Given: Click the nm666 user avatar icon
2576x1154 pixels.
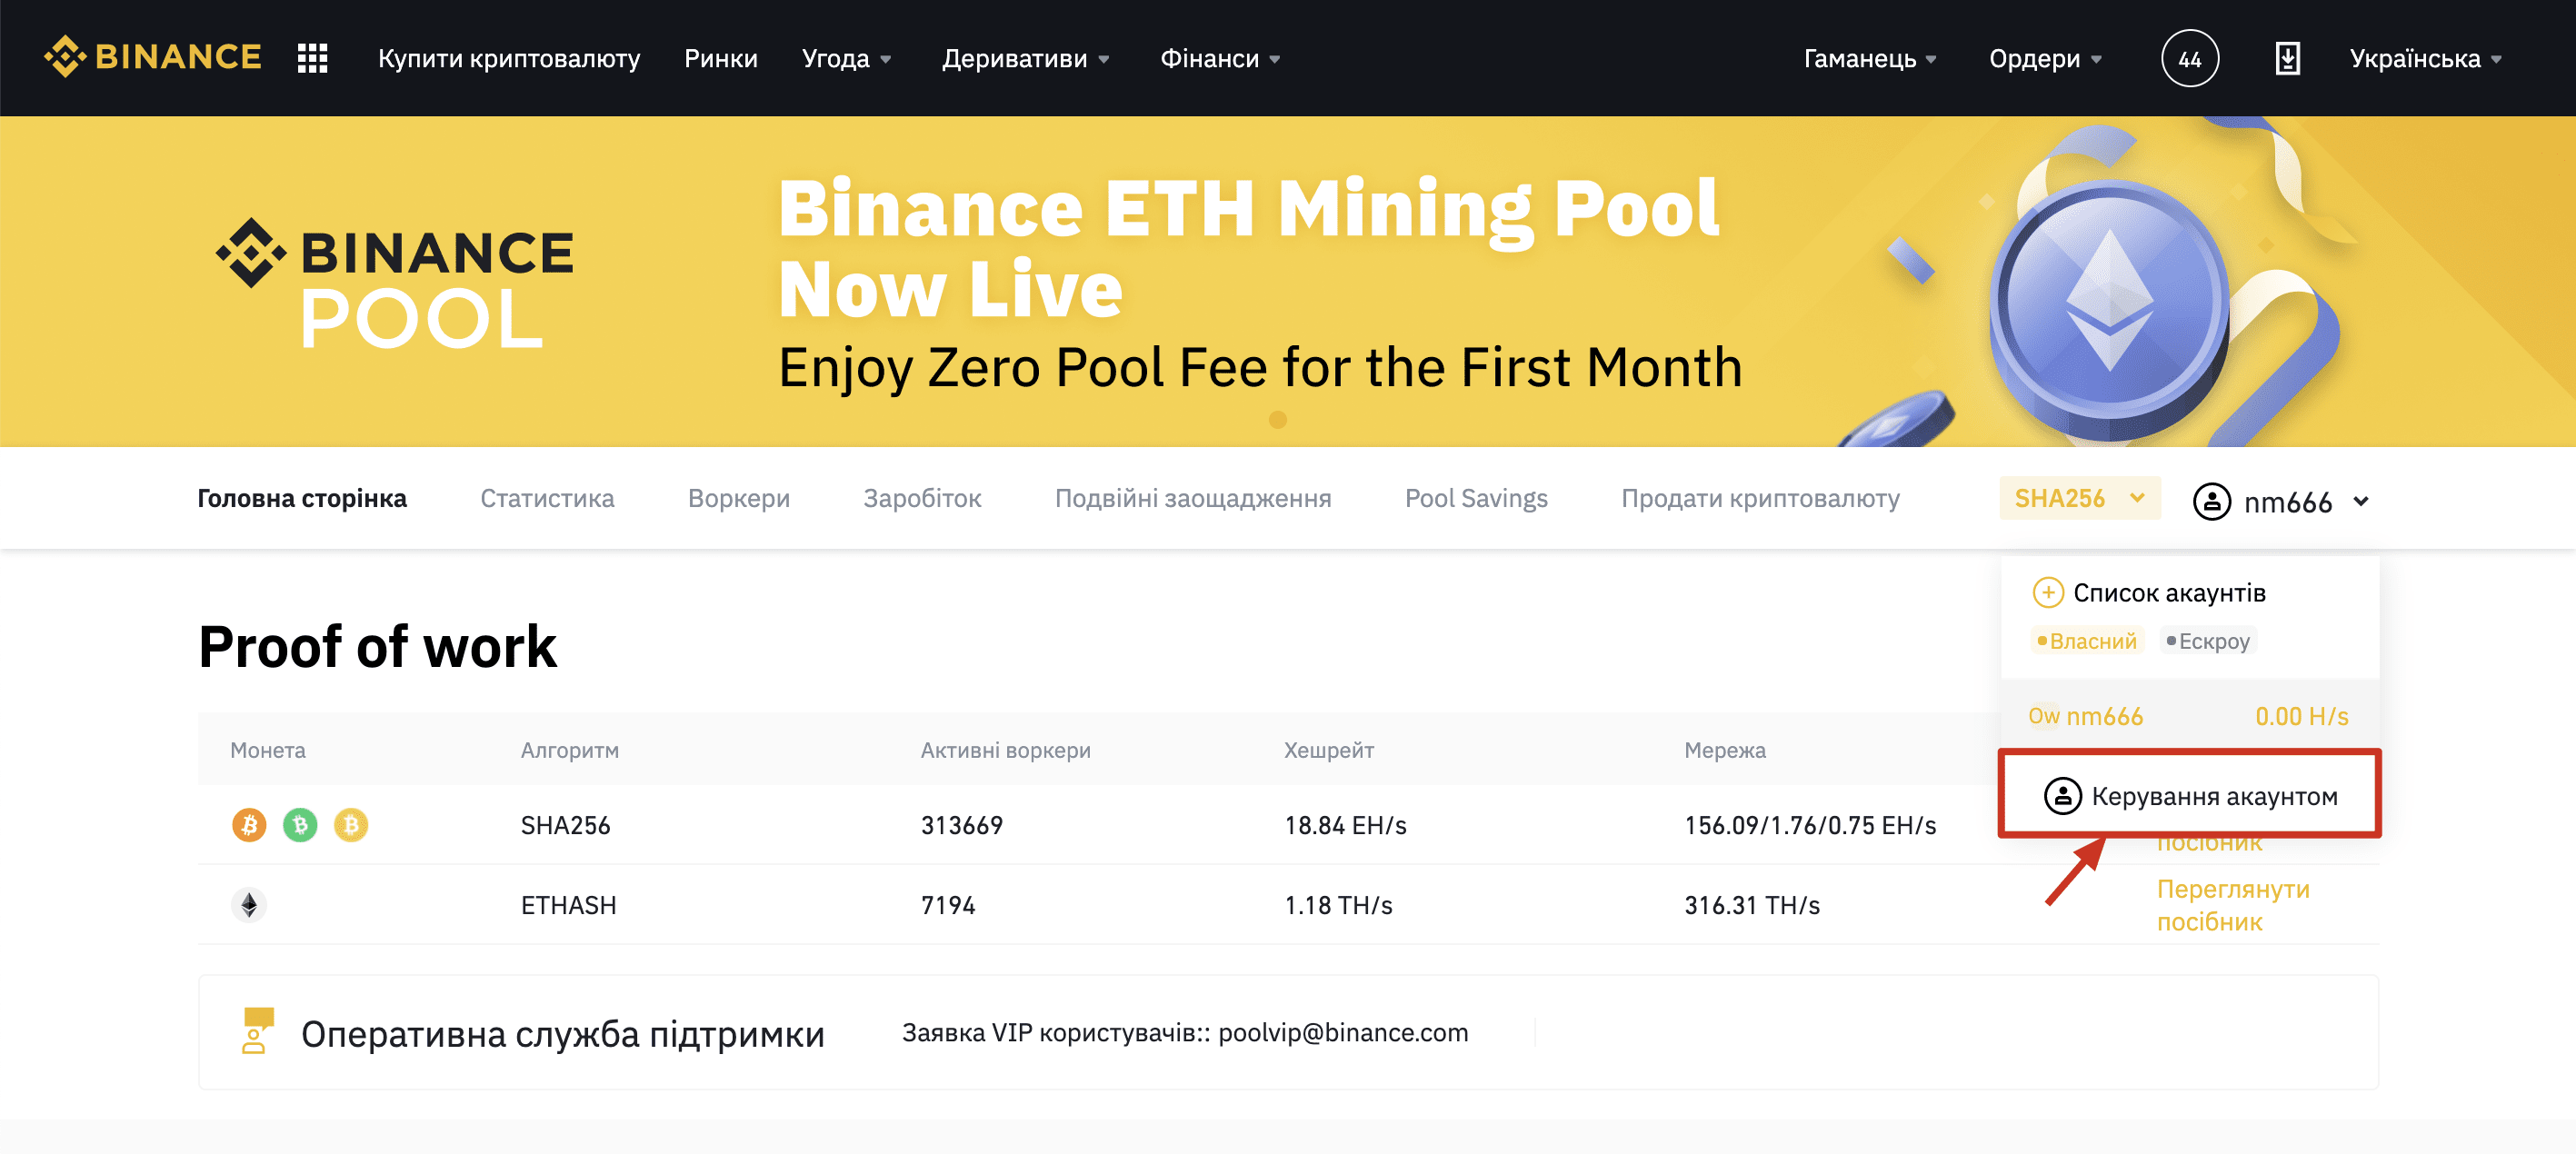Looking at the screenshot, I should coord(2211,501).
